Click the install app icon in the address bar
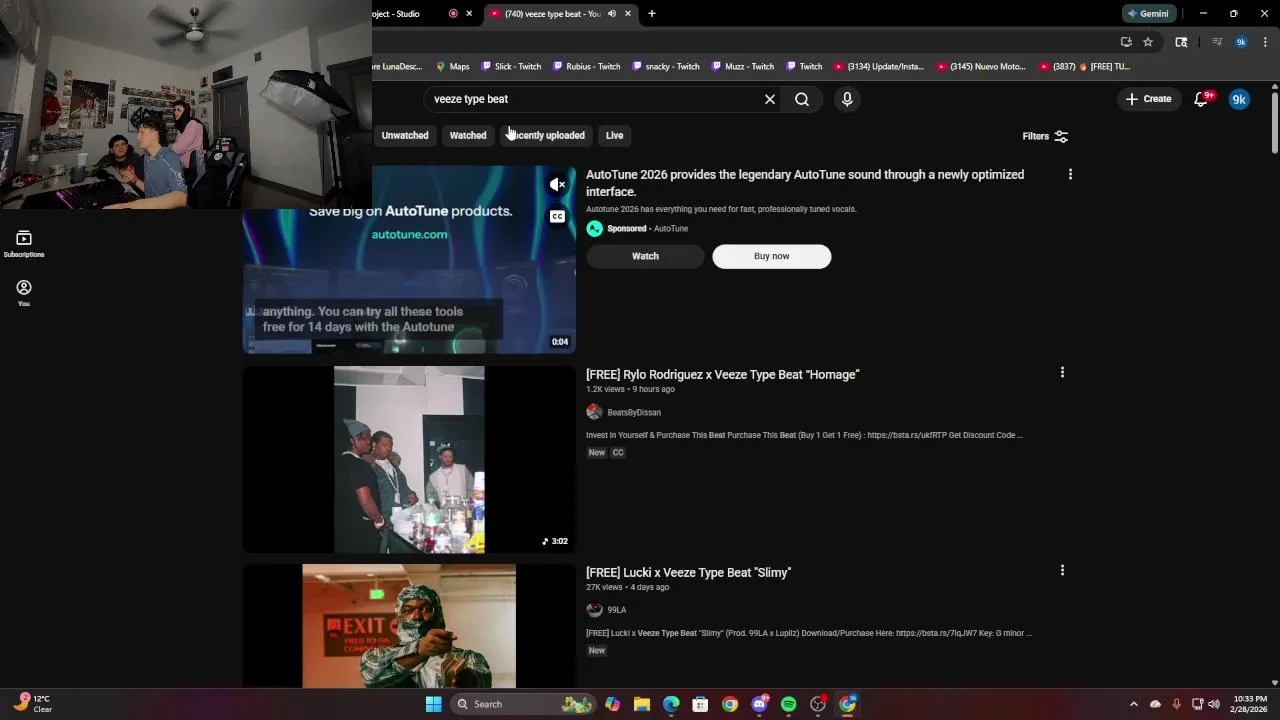Image resolution: width=1280 pixels, height=720 pixels. pyautogui.click(x=1126, y=42)
